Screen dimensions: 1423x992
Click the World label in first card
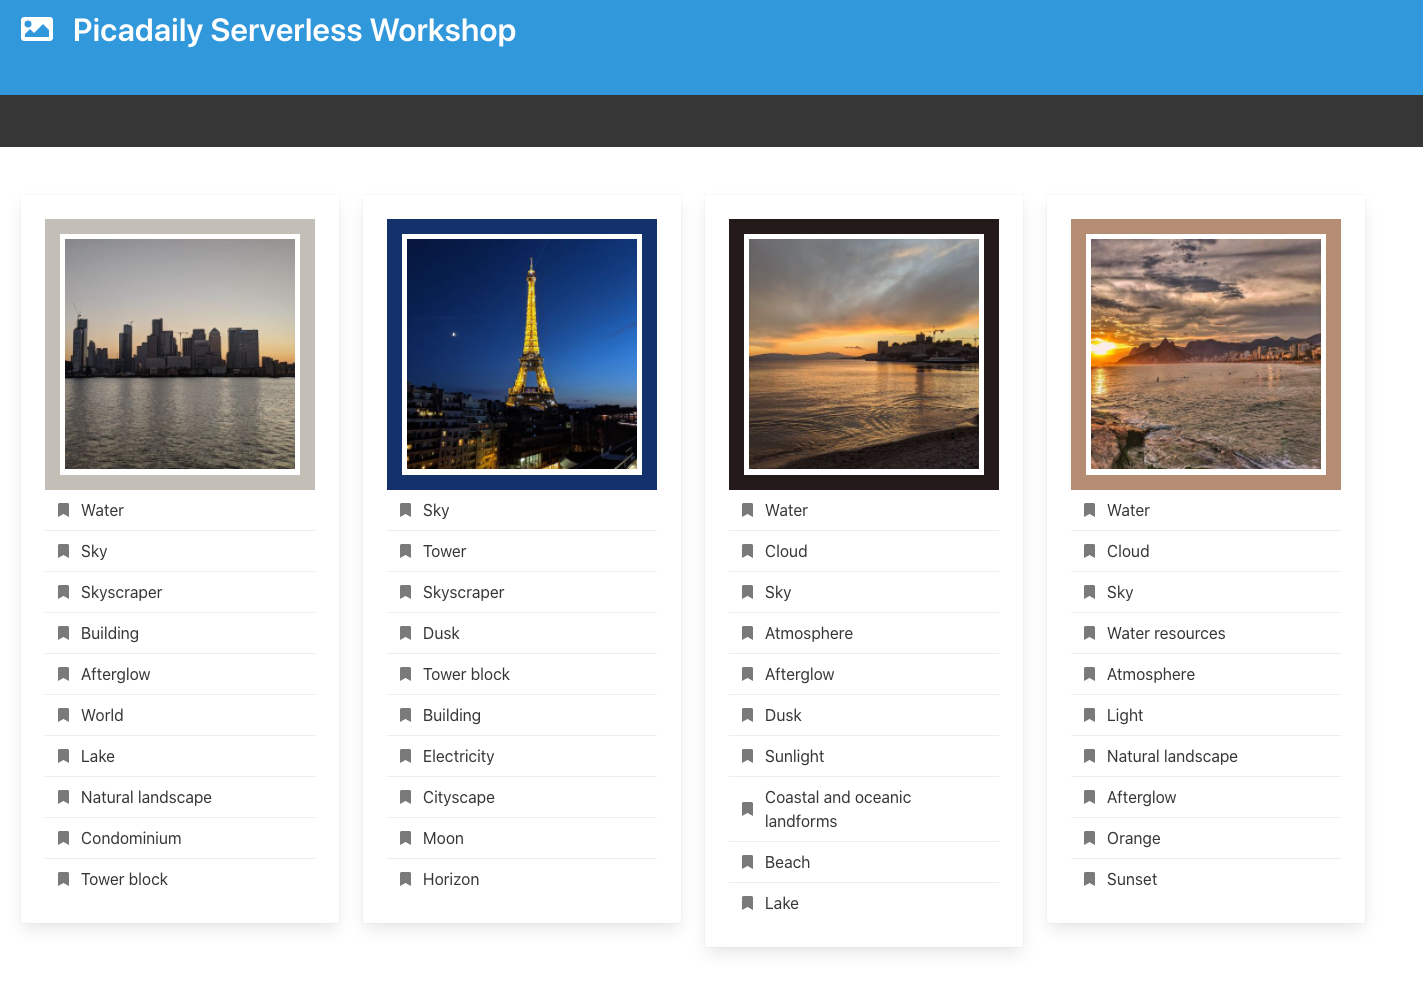102,715
